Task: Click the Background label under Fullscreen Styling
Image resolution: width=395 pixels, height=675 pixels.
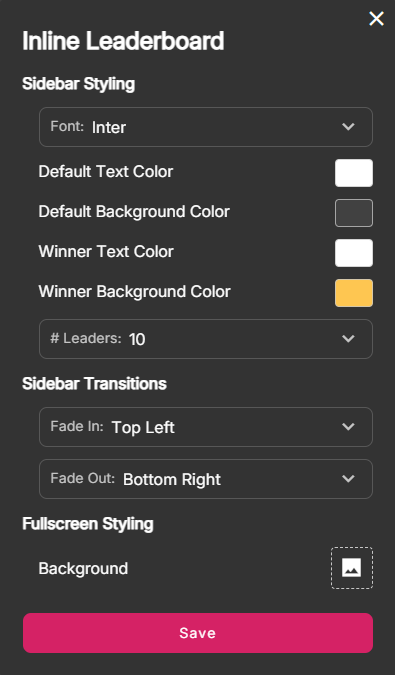Action: 83,569
